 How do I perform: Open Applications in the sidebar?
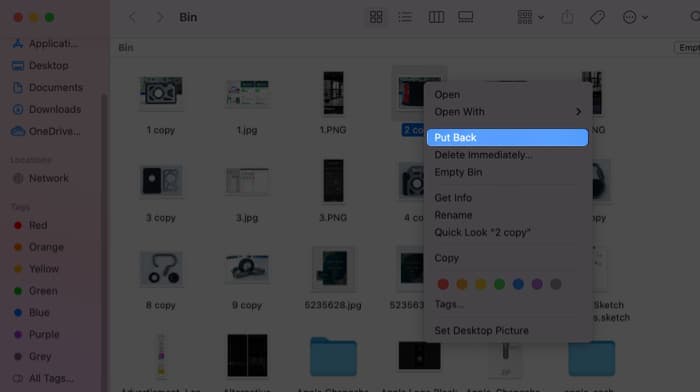click(x=46, y=44)
